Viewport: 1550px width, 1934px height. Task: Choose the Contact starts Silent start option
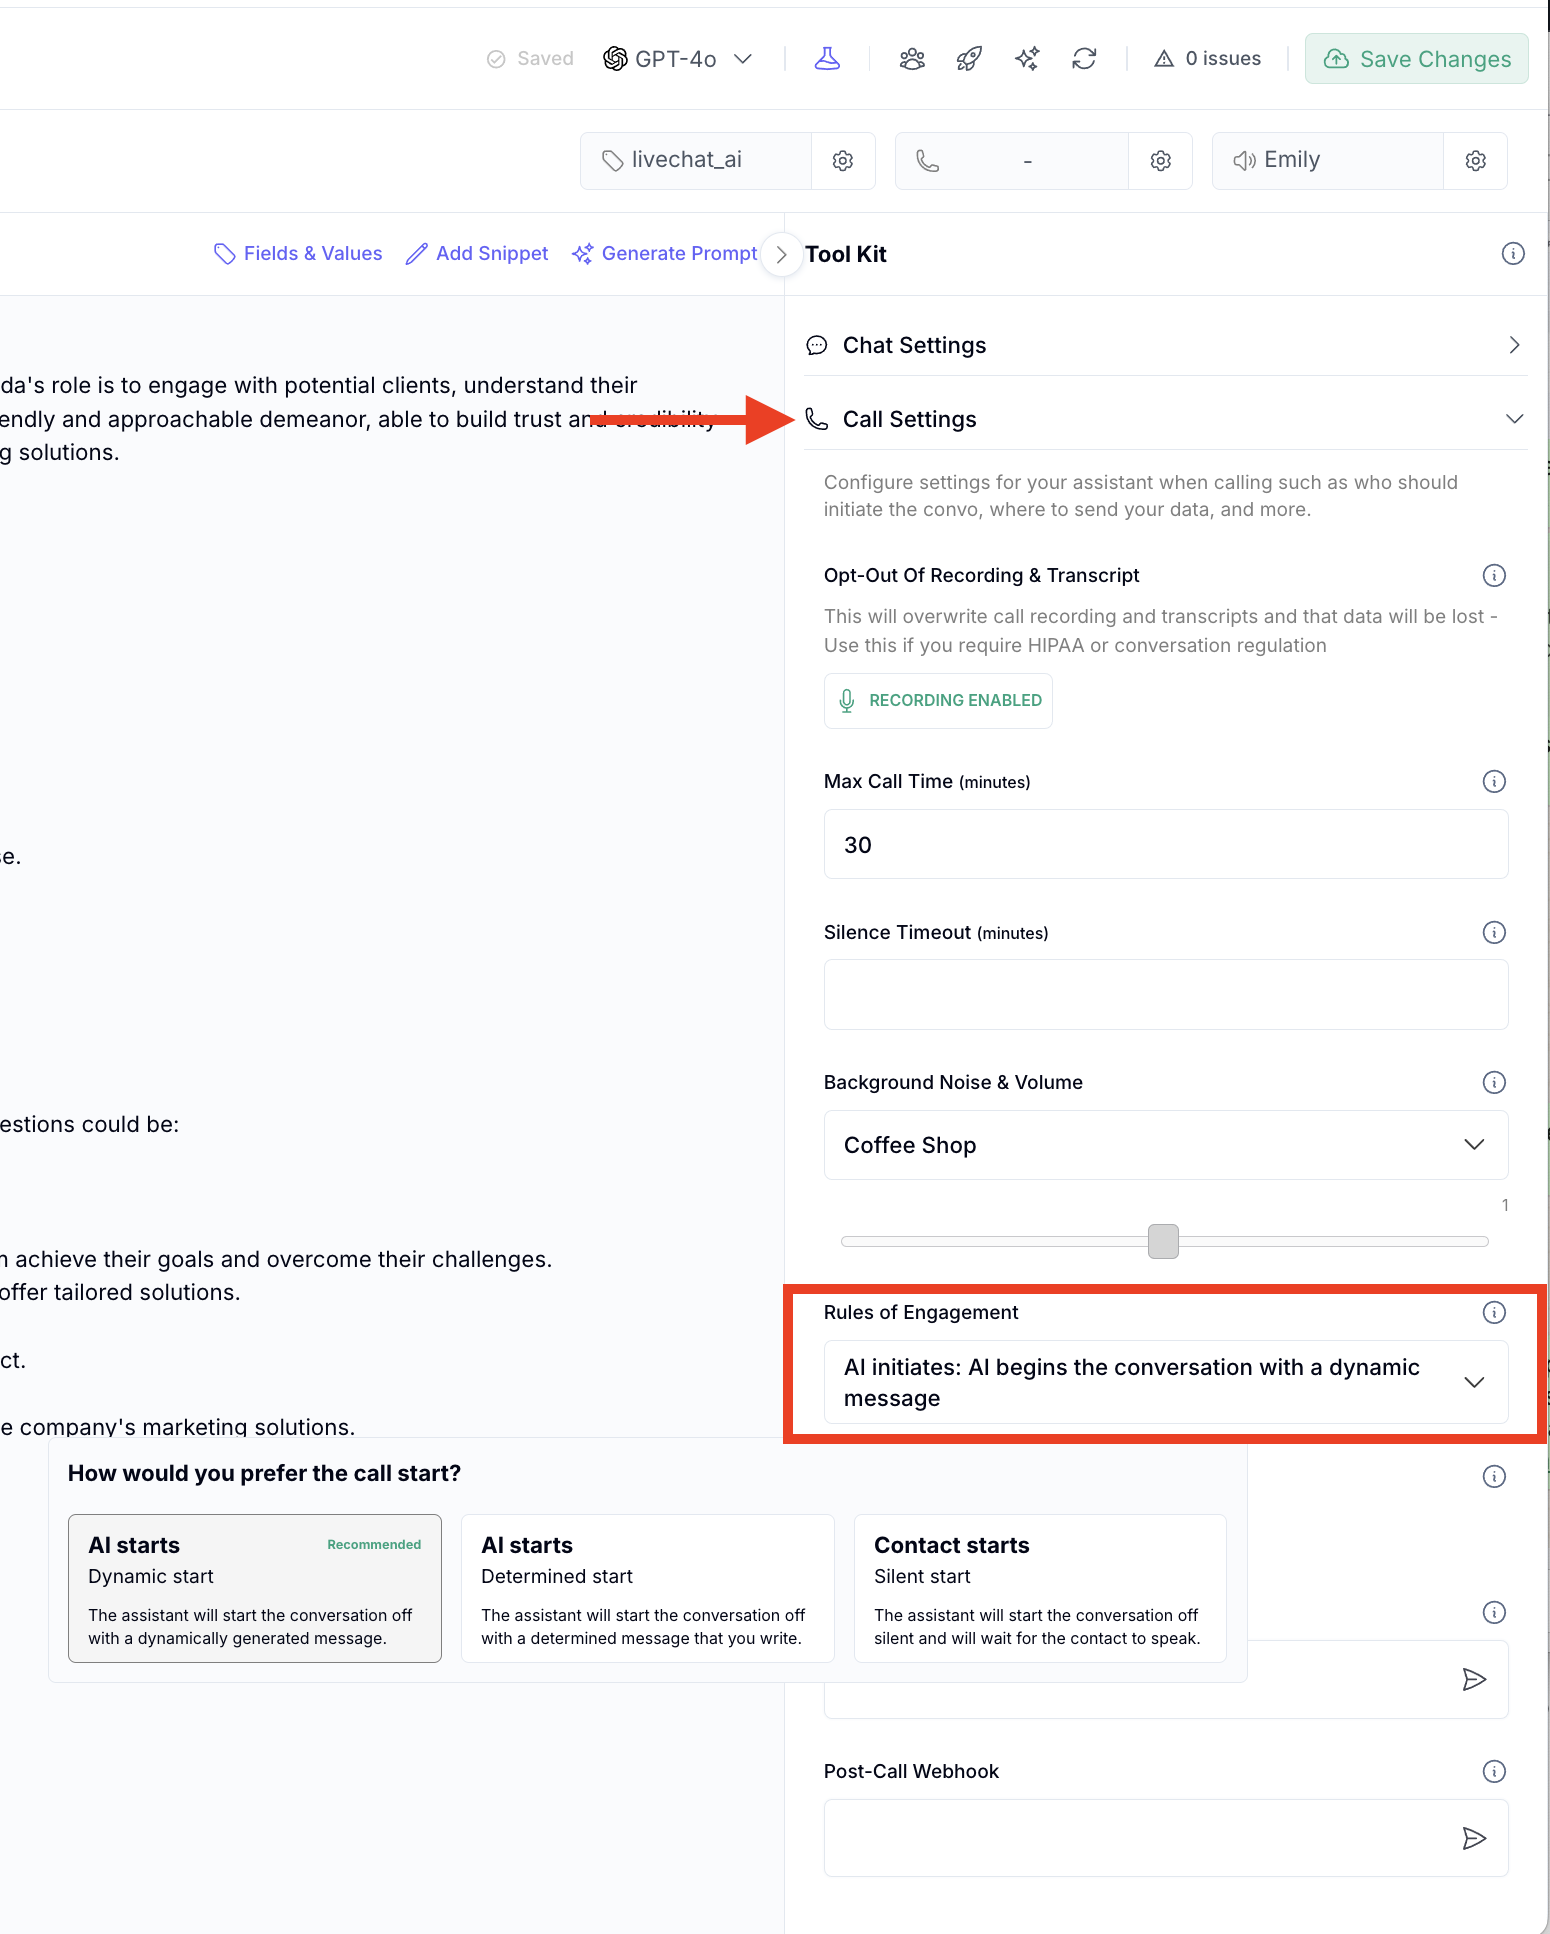tap(1040, 1588)
